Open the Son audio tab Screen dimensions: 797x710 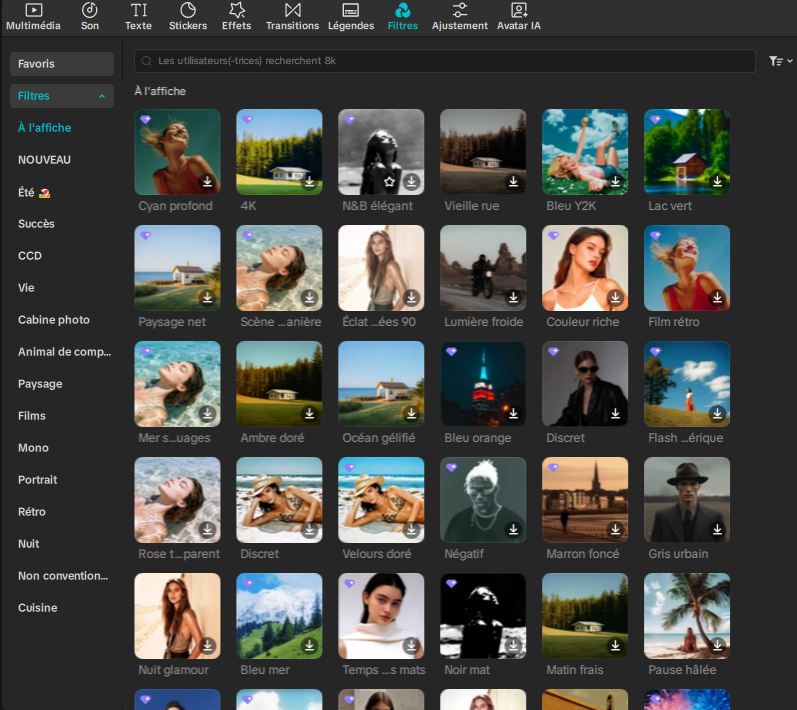[x=90, y=17]
